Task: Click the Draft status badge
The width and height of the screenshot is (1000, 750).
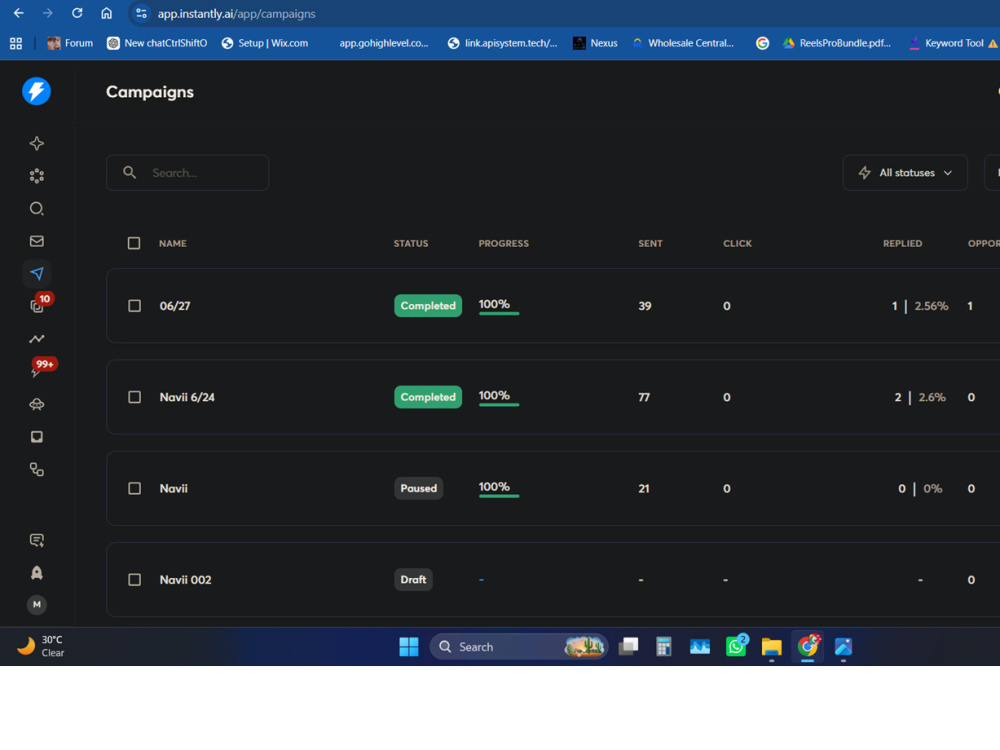Action: point(413,580)
